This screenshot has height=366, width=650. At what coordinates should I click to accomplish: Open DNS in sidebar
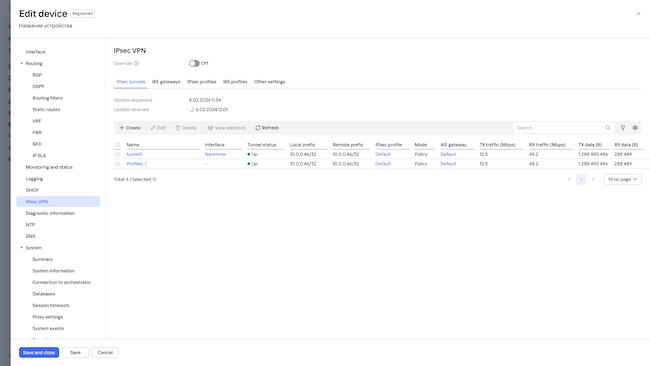[30, 236]
